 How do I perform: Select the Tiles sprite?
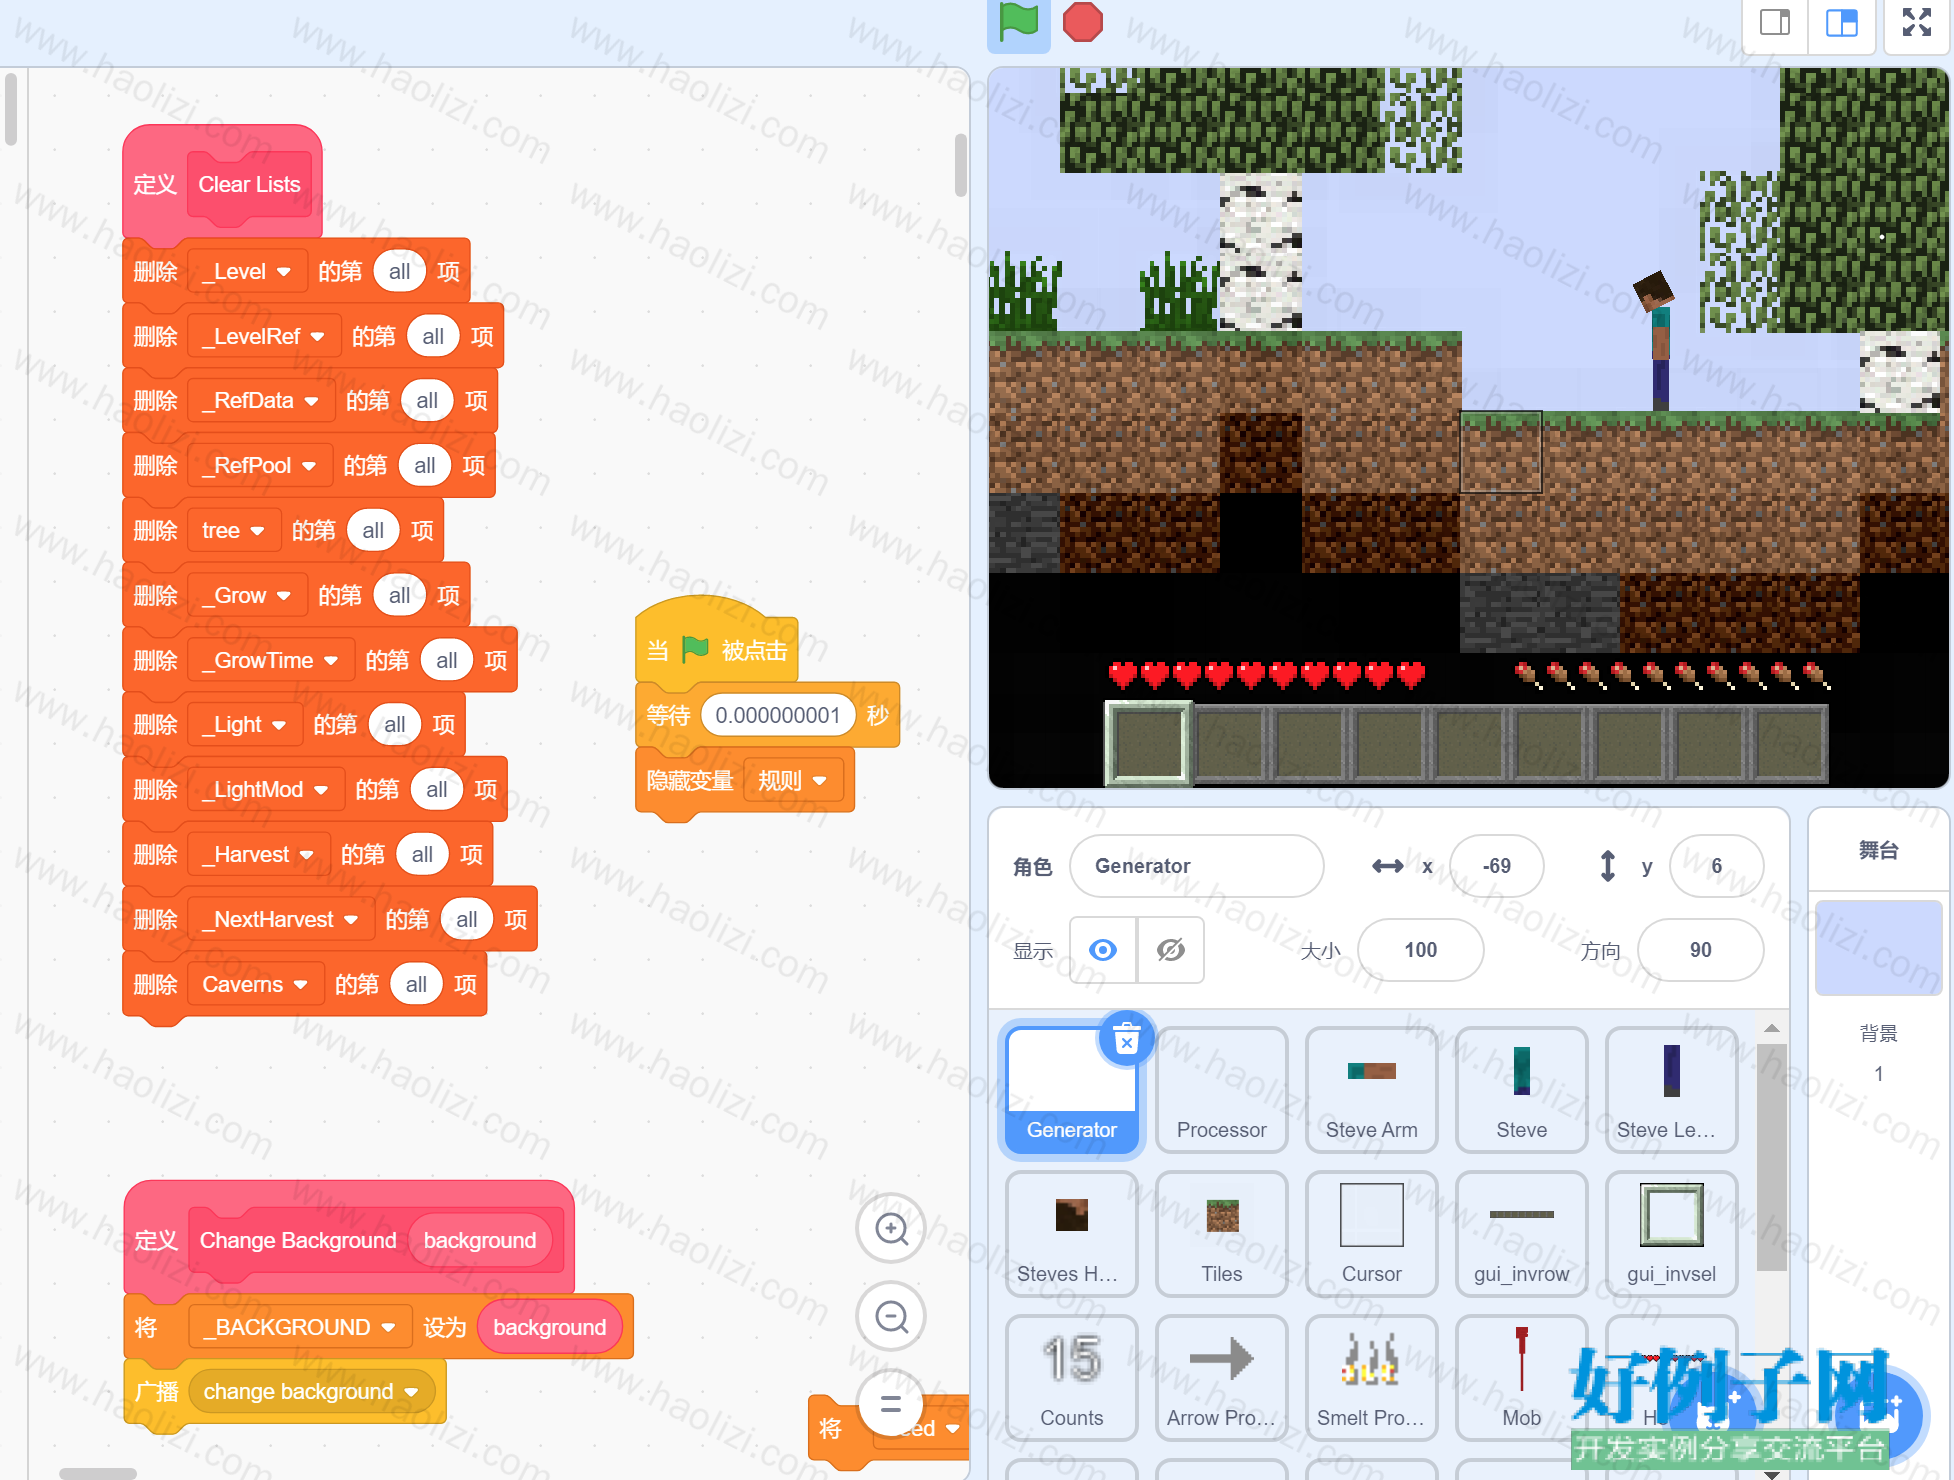click(1221, 1234)
